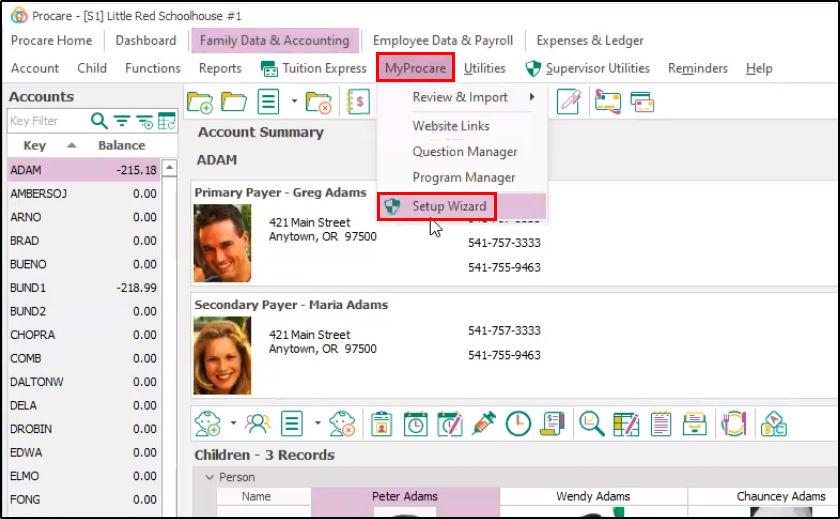Sort accounts by Key column header
Viewport: 840px width, 519px height.
35,146
